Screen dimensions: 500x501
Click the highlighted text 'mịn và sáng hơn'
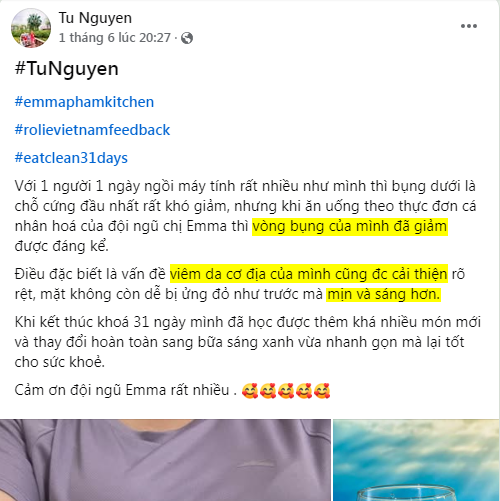[x=383, y=294]
